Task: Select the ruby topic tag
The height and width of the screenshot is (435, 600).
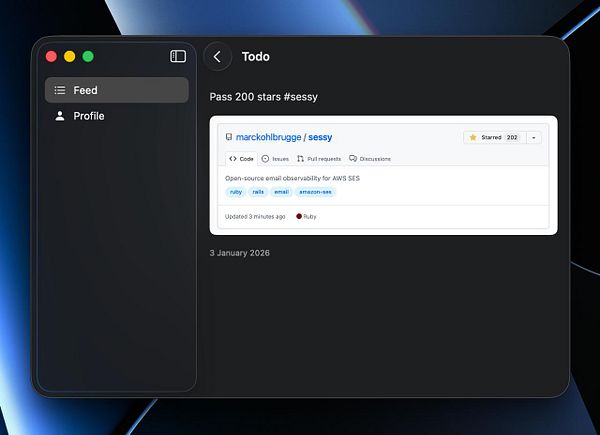Action: coord(236,192)
